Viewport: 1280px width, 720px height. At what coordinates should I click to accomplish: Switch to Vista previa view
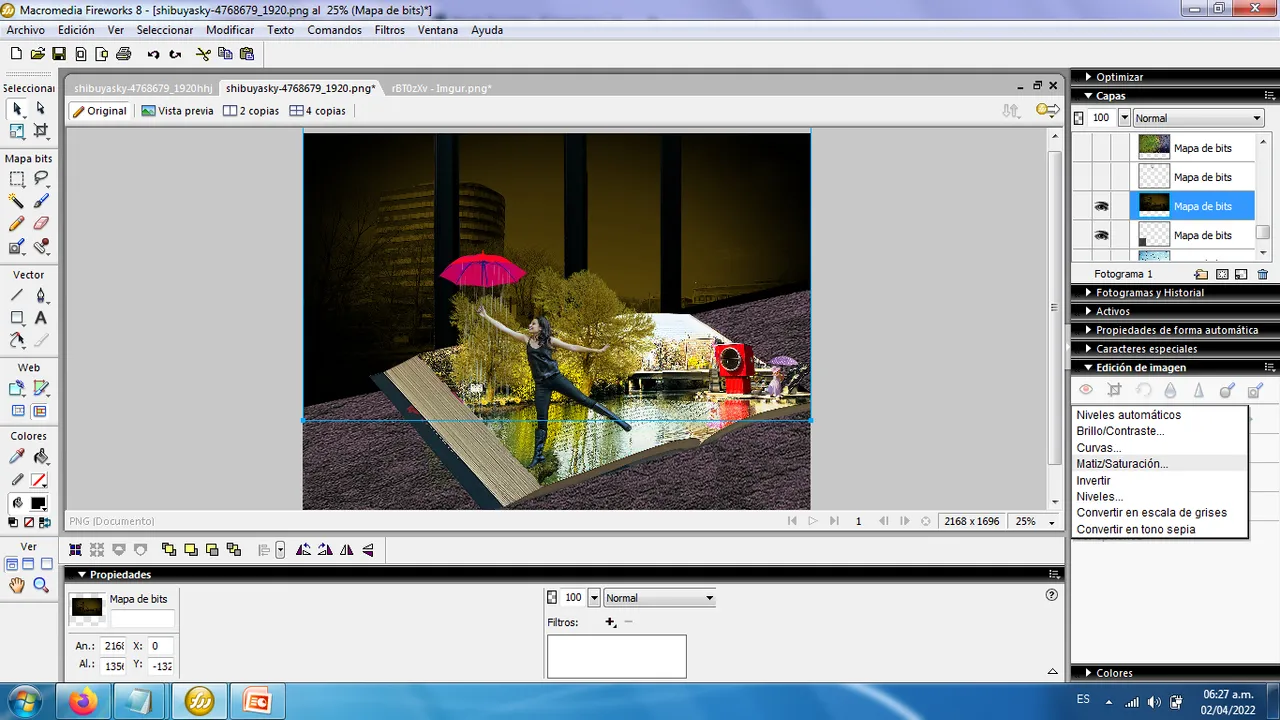[x=178, y=111]
